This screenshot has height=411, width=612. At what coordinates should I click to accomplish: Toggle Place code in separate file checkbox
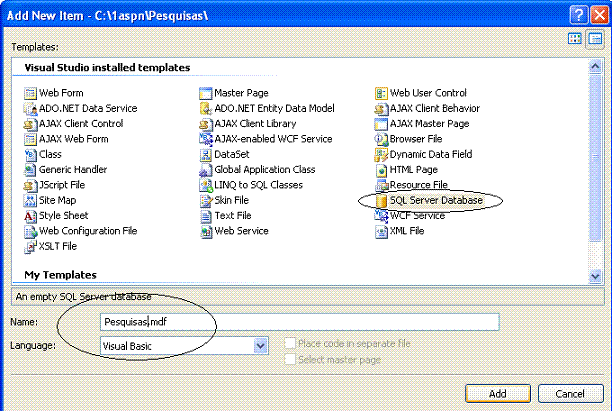point(290,343)
